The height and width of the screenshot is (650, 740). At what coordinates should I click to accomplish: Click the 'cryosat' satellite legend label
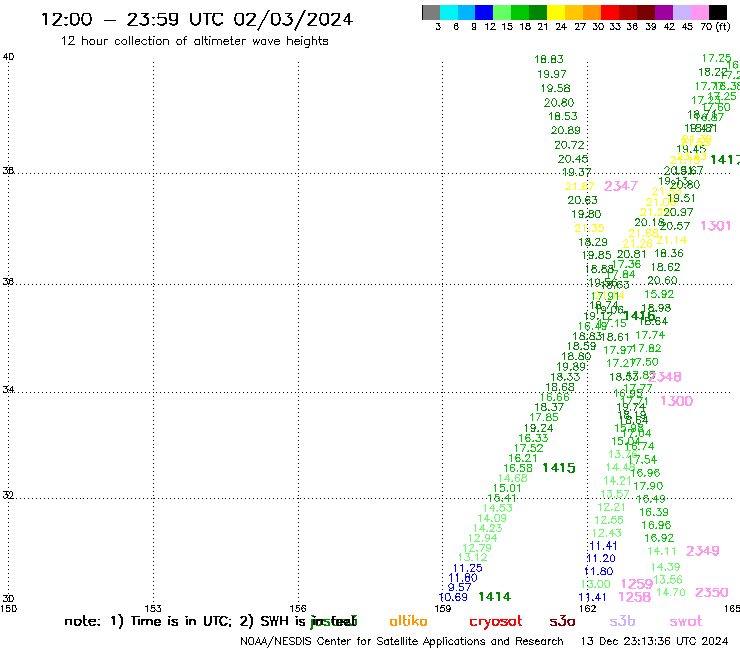(496, 621)
